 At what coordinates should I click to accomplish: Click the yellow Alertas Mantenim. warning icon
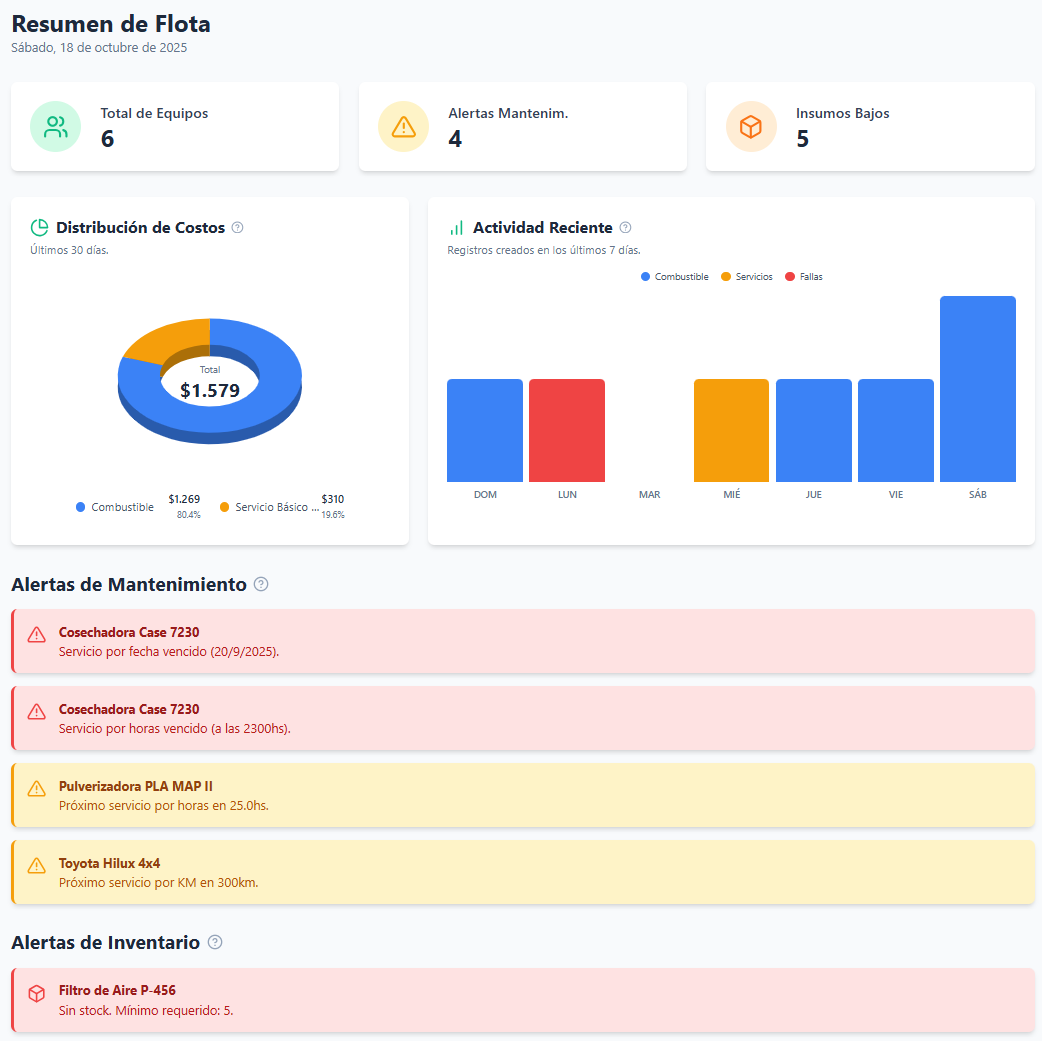point(403,126)
